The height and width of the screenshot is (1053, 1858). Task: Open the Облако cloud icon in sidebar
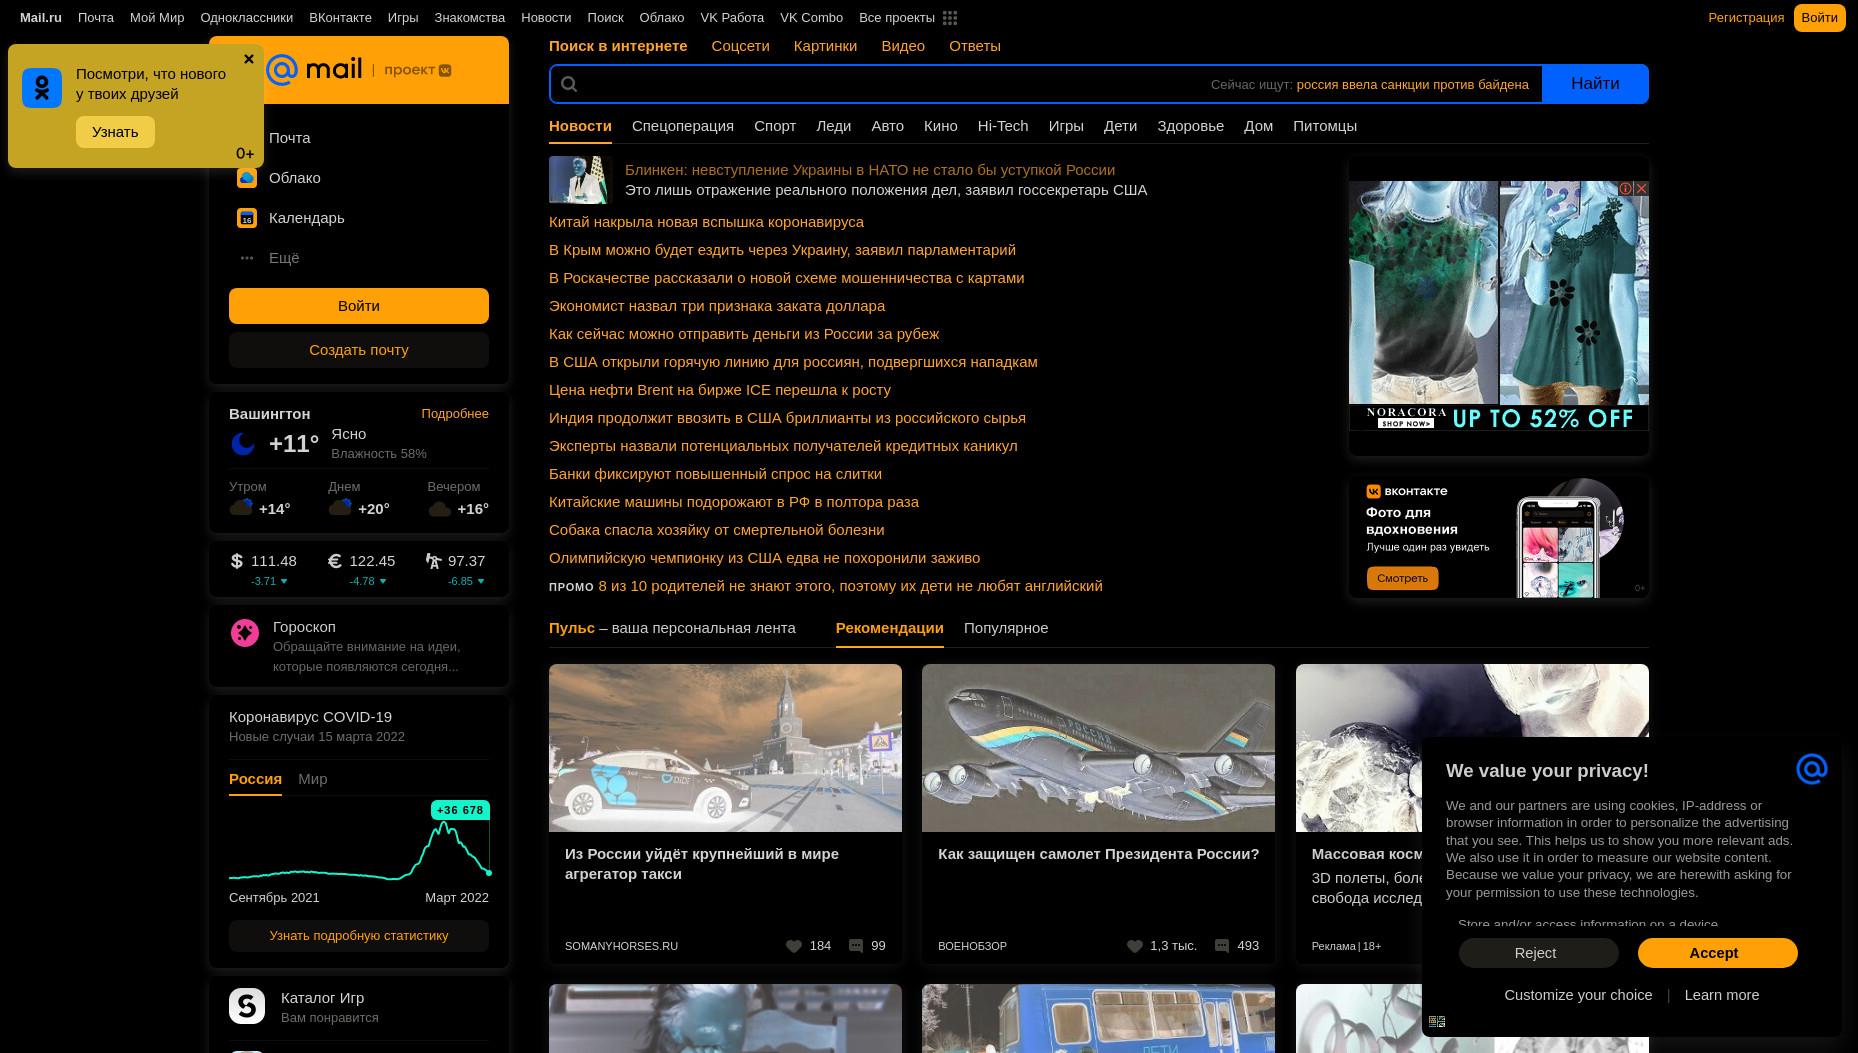coord(247,178)
